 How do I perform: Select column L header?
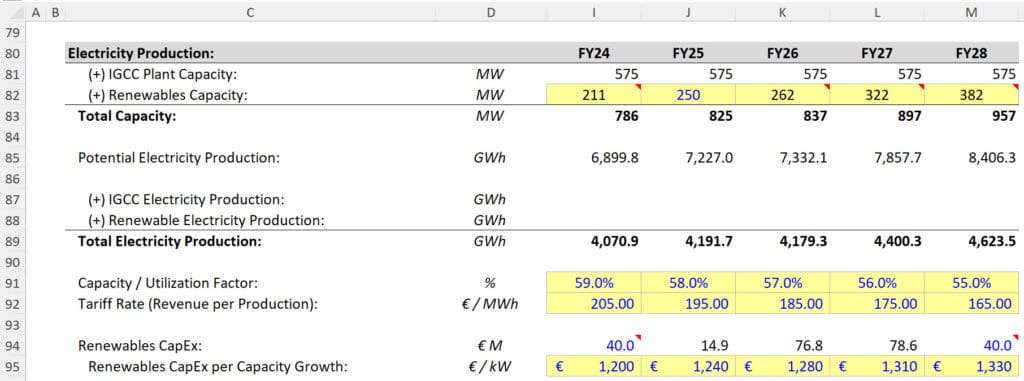click(877, 11)
